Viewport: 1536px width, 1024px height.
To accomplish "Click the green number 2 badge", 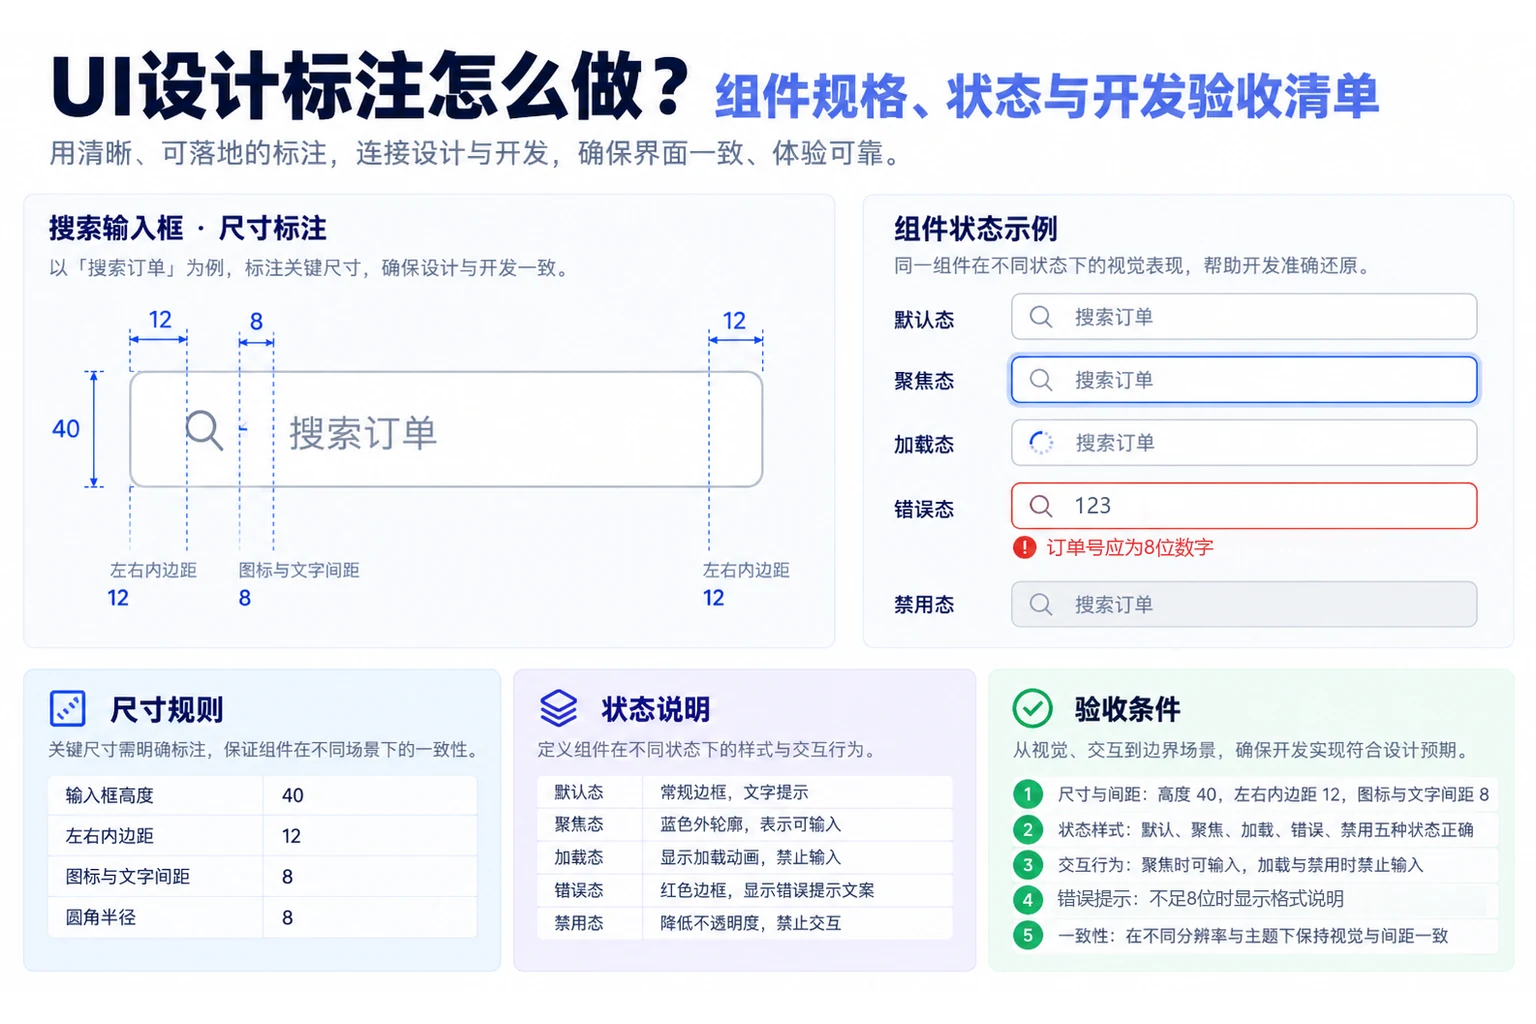I will pyautogui.click(x=1027, y=829).
